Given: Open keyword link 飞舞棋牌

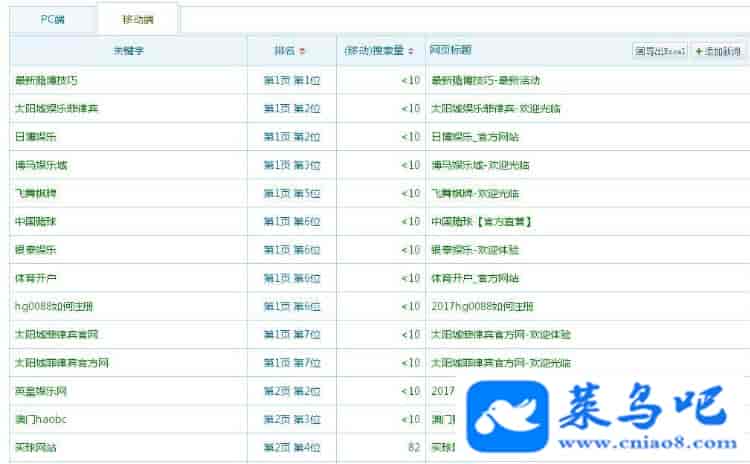Looking at the screenshot, I should pyautogui.click(x=35, y=193).
